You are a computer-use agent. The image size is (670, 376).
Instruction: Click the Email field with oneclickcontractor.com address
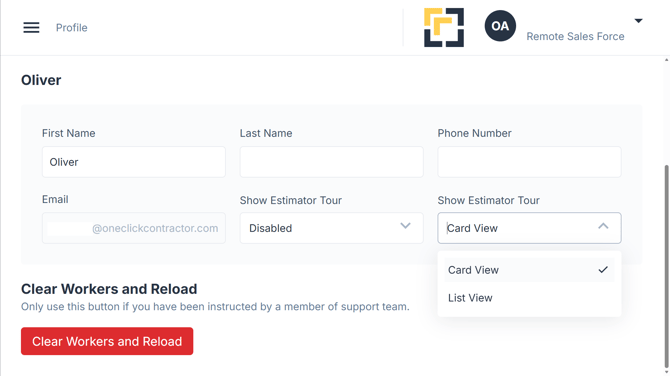click(x=134, y=228)
